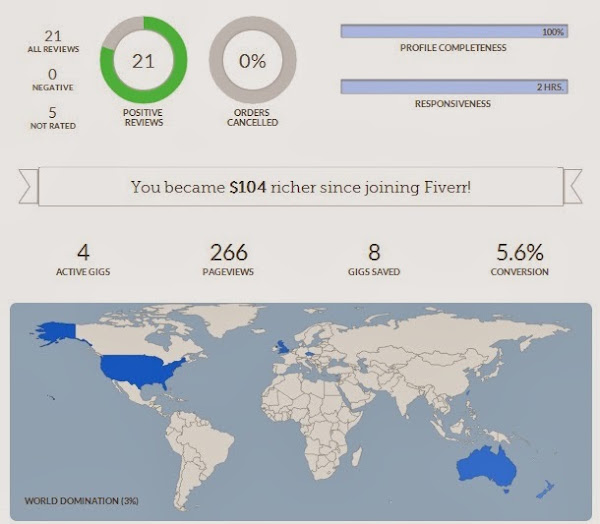Click the Responsiveness 2 HRS. bar
The height and width of the screenshot is (524, 600).
[454, 87]
